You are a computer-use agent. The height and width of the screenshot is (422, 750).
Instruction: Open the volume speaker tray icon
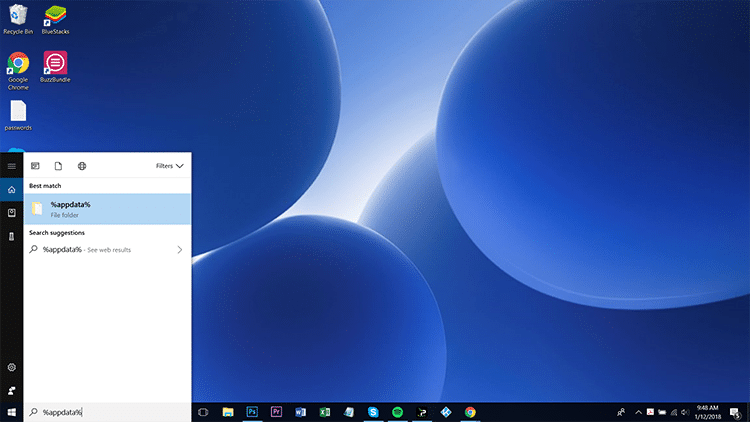tap(685, 412)
